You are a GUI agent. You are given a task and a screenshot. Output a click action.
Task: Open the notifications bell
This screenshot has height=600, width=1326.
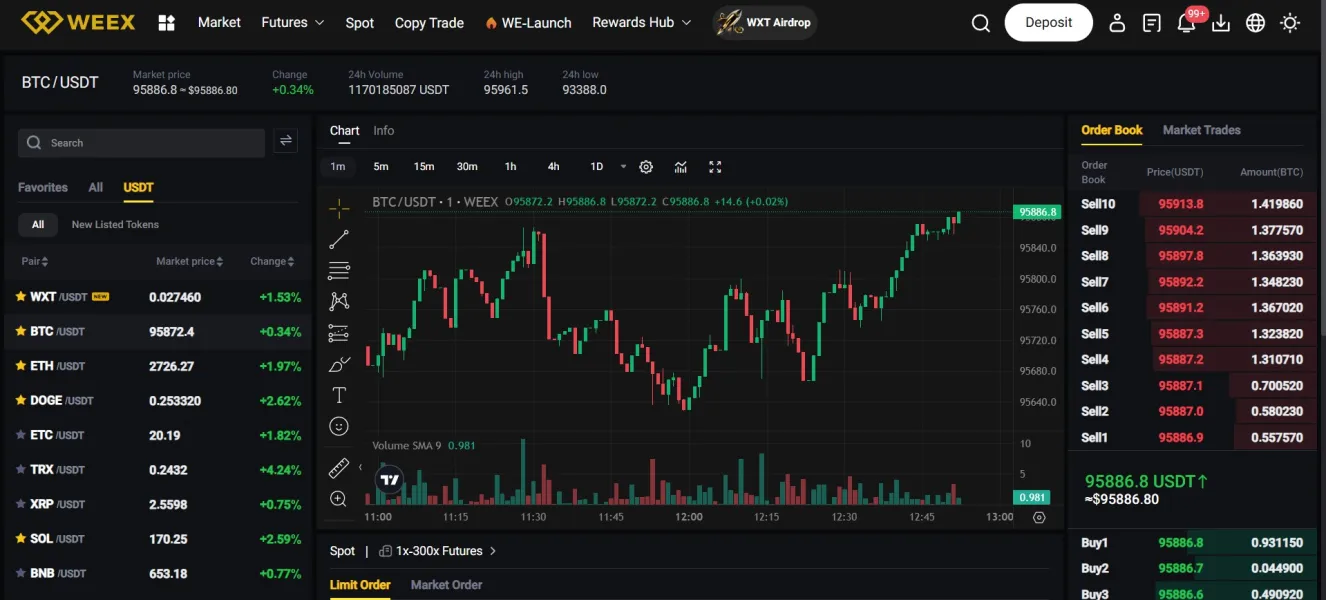pos(1186,23)
